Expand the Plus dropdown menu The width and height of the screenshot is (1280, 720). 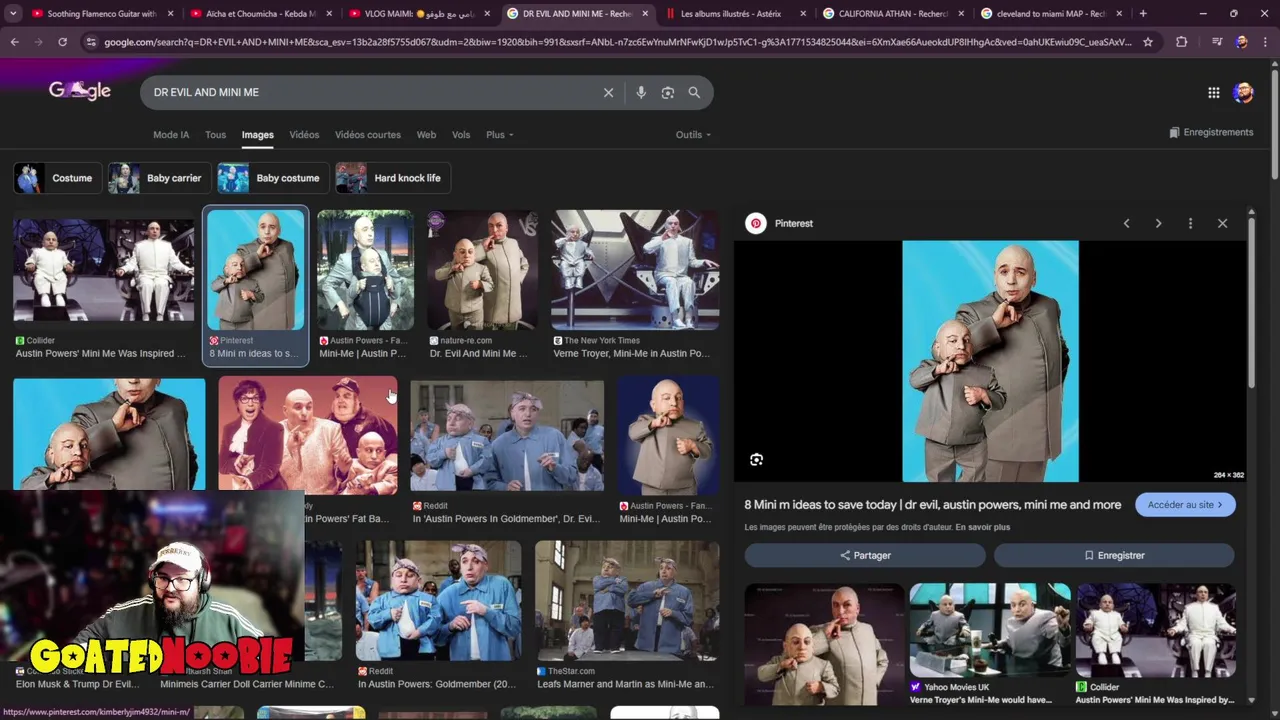[x=500, y=135]
